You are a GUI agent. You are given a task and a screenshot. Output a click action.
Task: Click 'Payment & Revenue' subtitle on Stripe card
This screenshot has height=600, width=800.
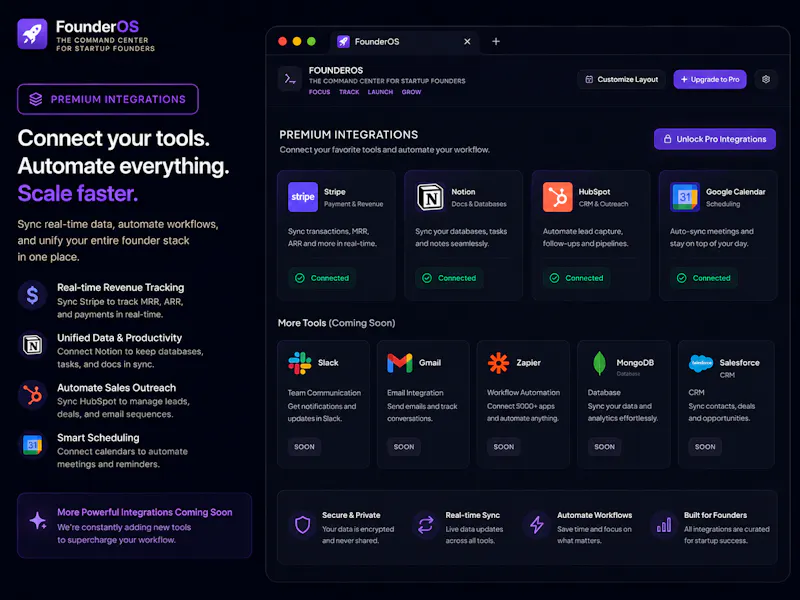click(353, 204)
